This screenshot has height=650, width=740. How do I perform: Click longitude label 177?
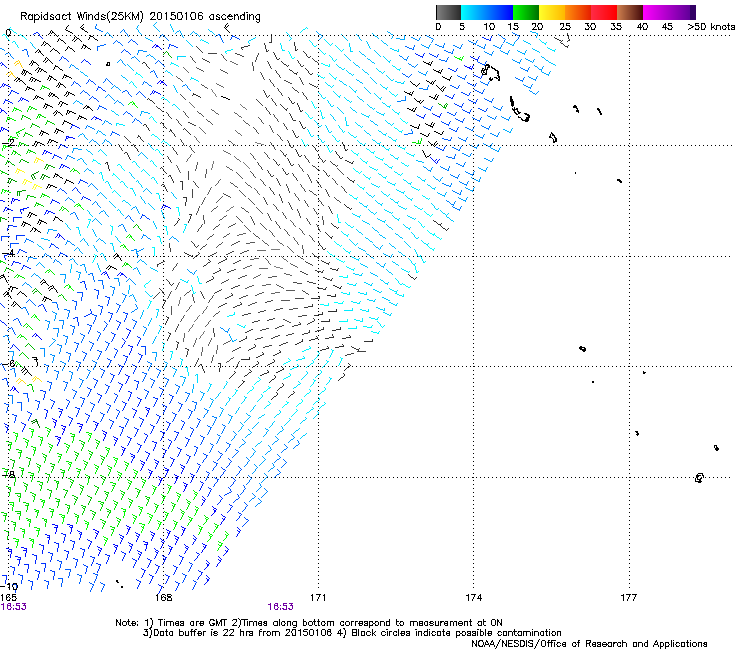click(x=629, y=598)
